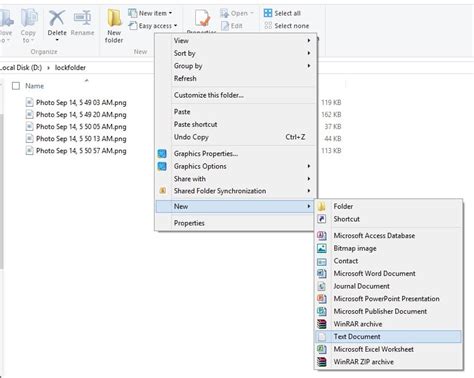The image size is (474, 378).
Task: Select Text Document in New submenu
Action: tap(388, 337)
